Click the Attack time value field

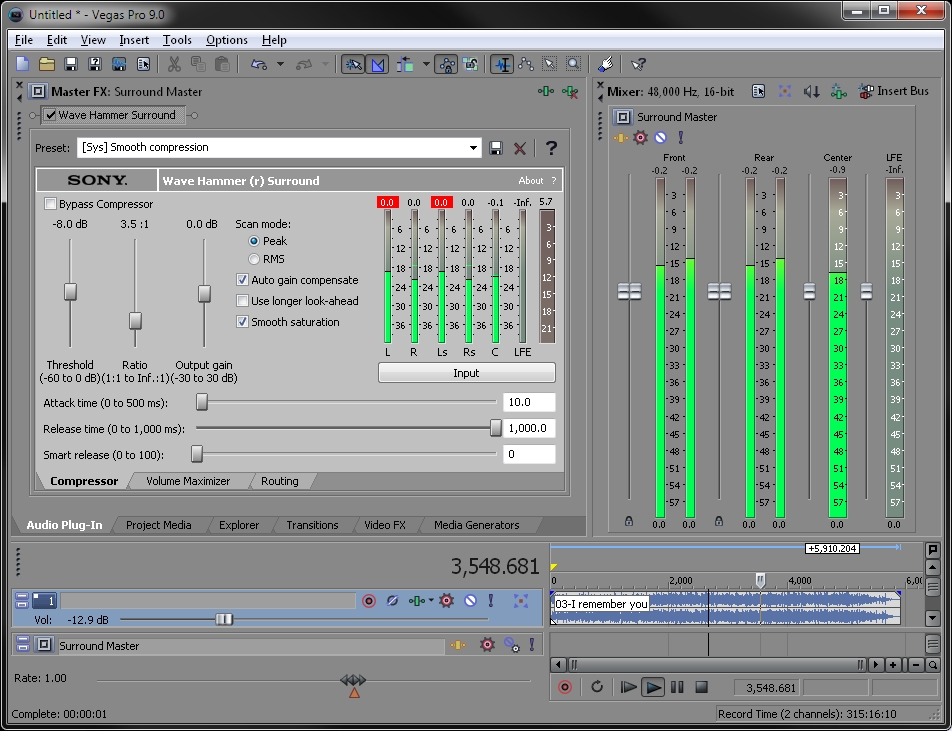pyautogui.click(x=529, y=402)
